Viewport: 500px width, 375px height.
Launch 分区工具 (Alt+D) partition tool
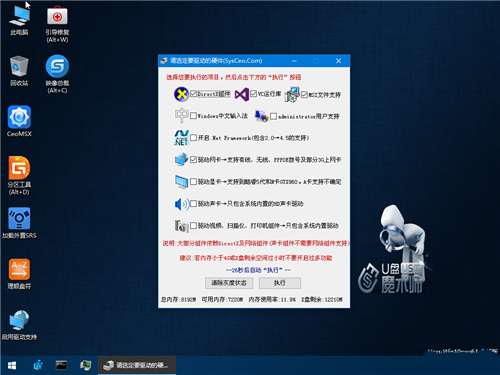coord(19,176)
